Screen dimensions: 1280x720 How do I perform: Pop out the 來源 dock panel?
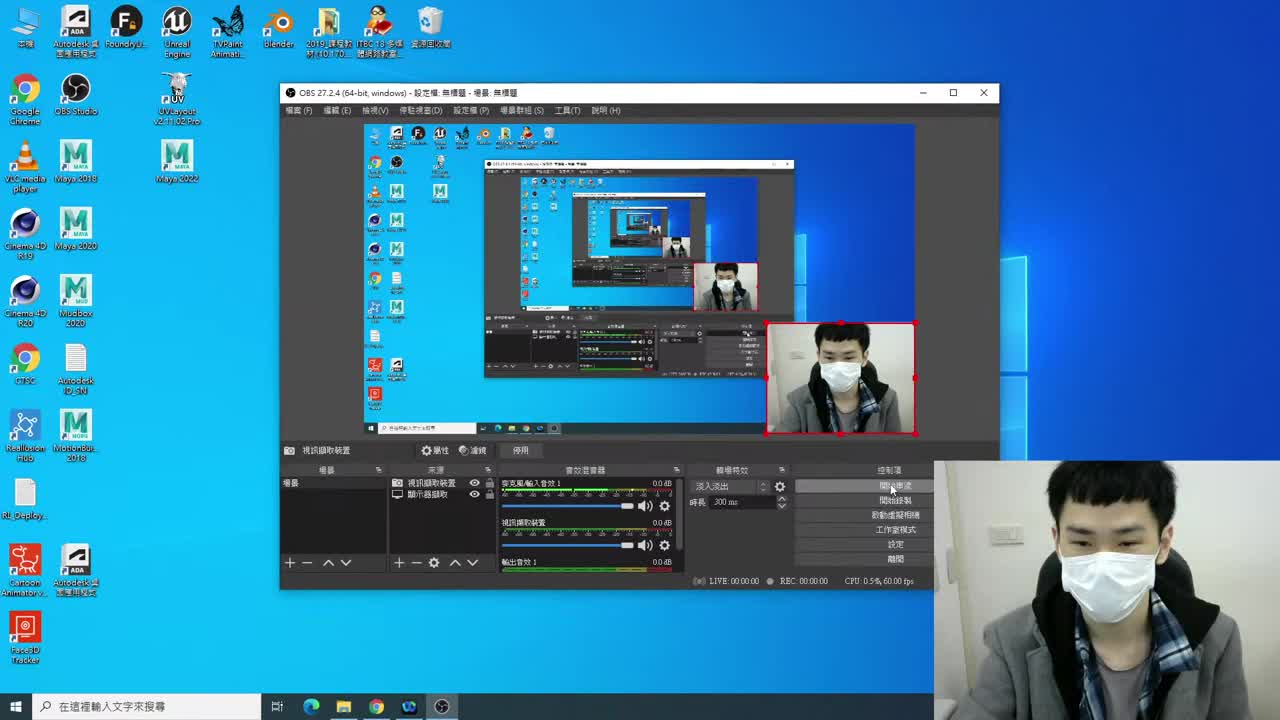pos(489,470)
